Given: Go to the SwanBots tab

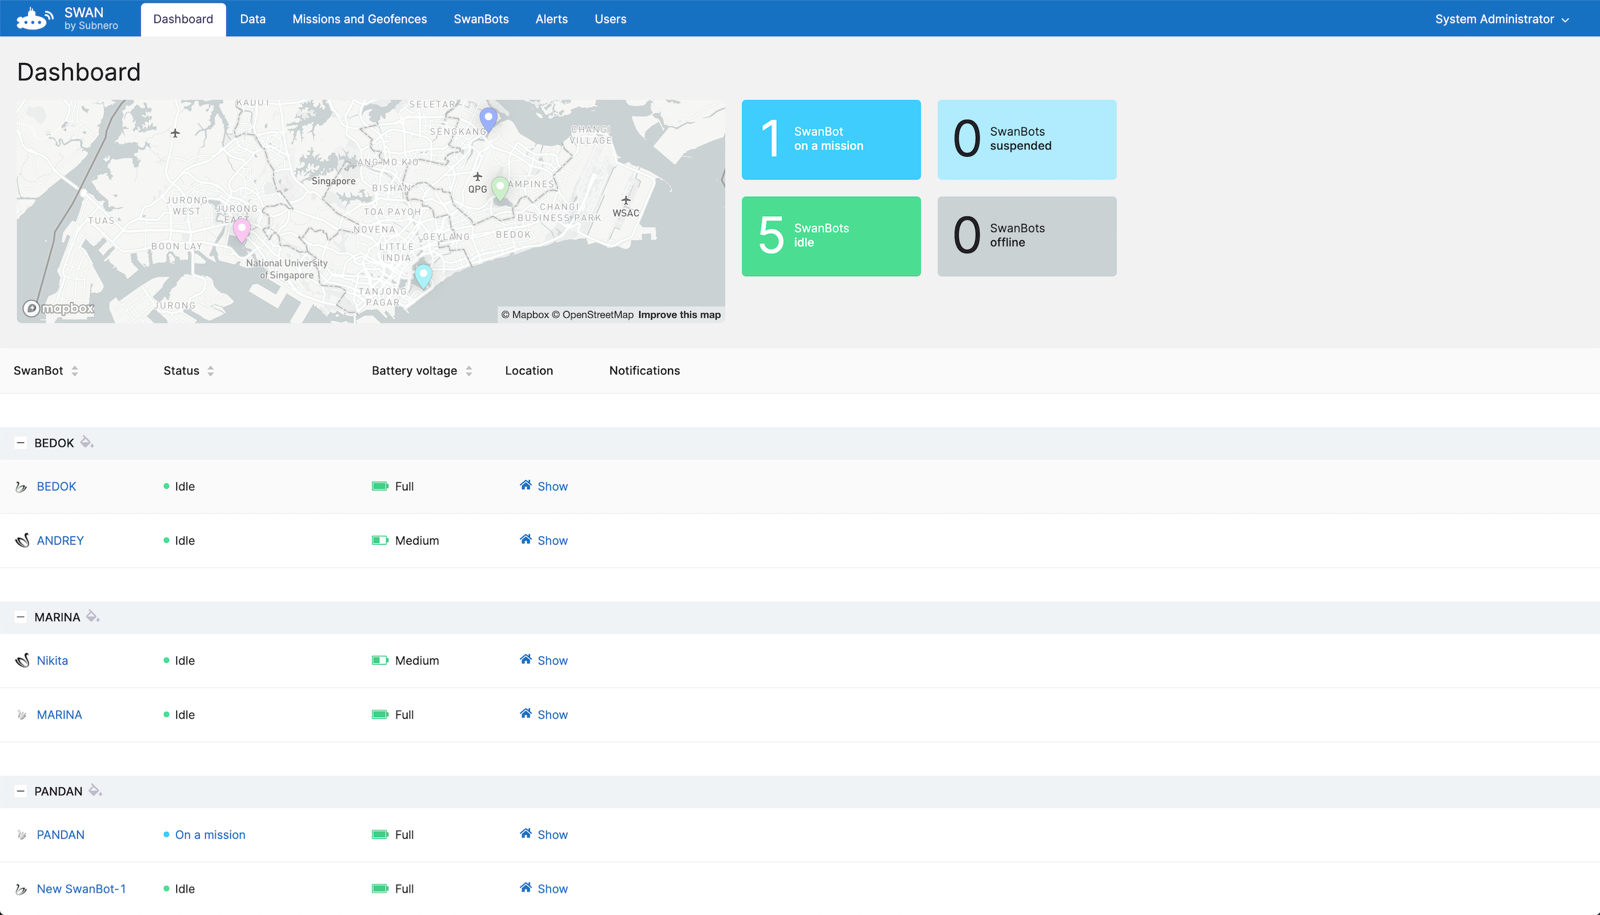Looking at the screenshot, I should click(x=481, y=19).
